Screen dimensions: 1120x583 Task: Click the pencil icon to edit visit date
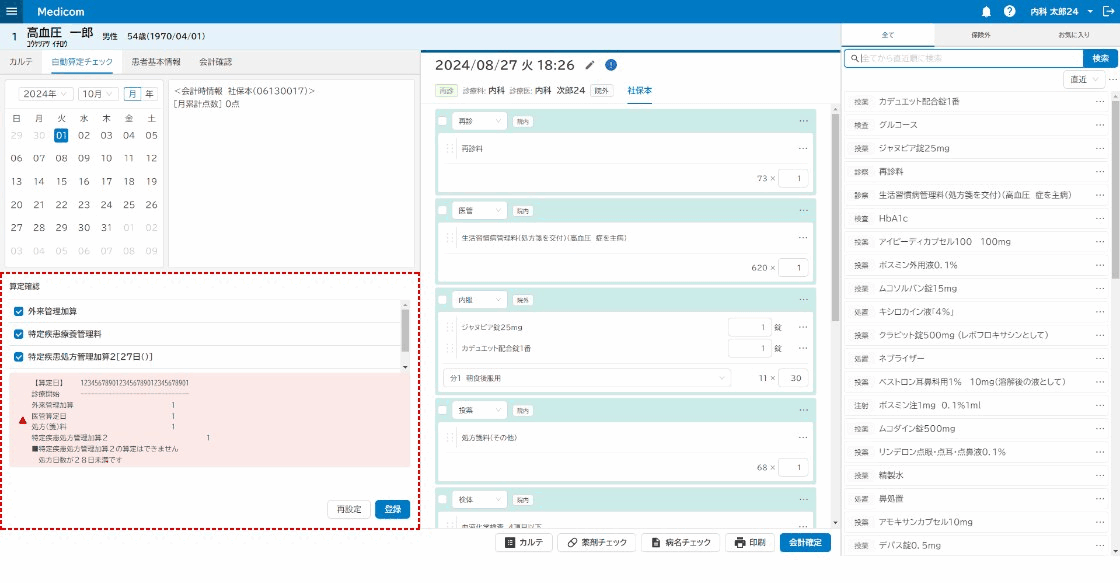tap(590, 65)
